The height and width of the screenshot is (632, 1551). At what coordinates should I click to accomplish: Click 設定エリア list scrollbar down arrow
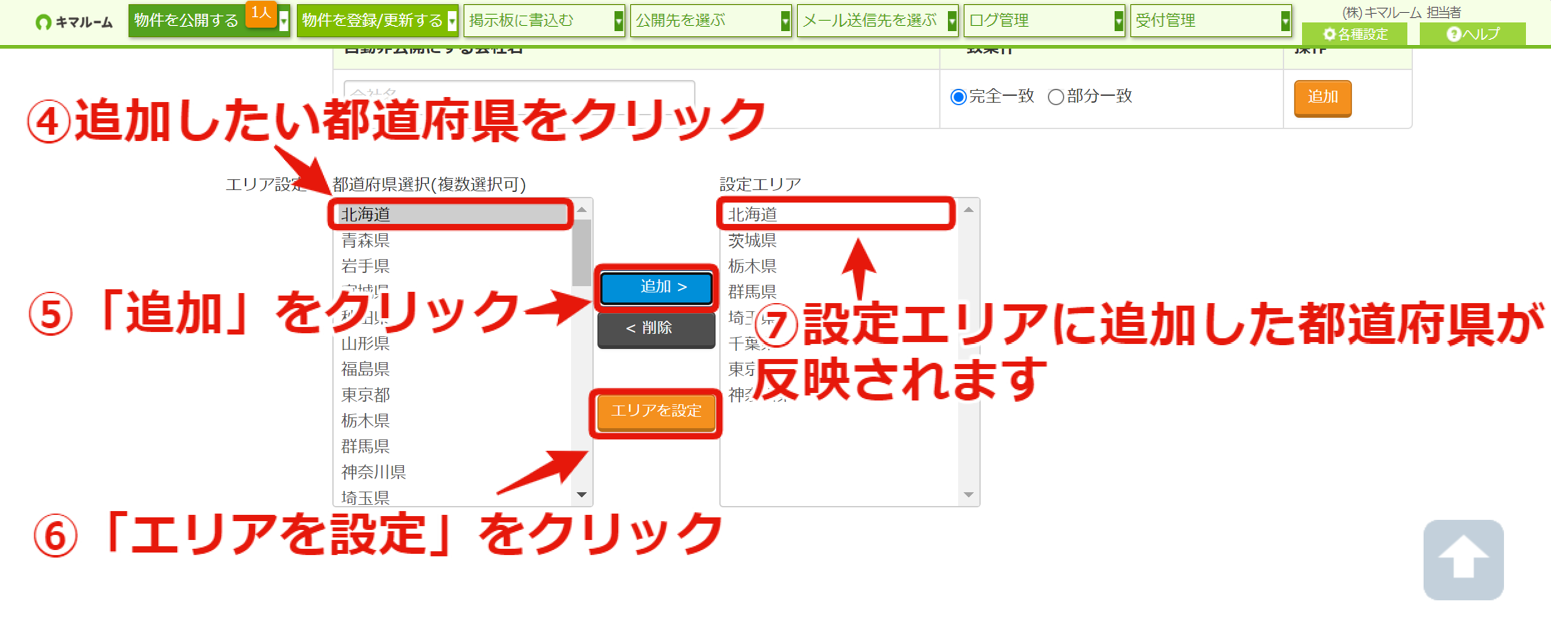point(968,495)
